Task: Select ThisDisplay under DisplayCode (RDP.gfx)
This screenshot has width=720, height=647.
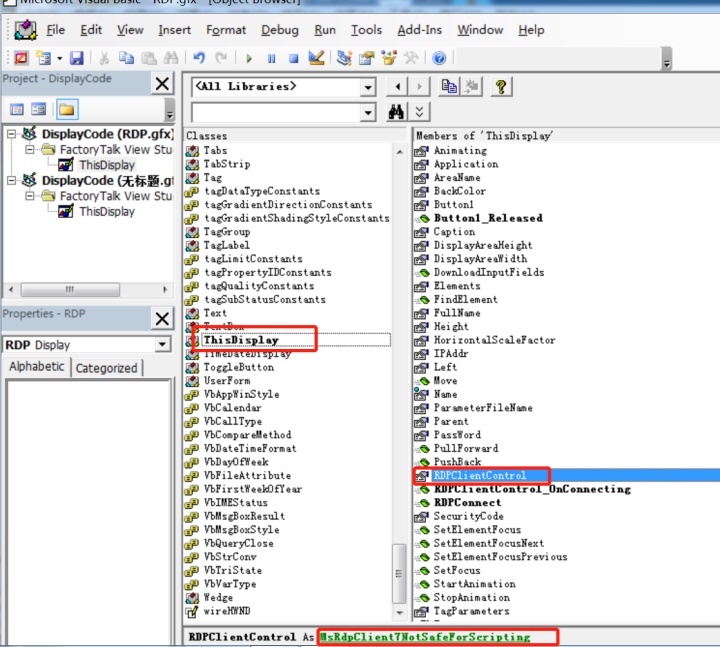Action: pyautogui.click(x=107, y=165)
